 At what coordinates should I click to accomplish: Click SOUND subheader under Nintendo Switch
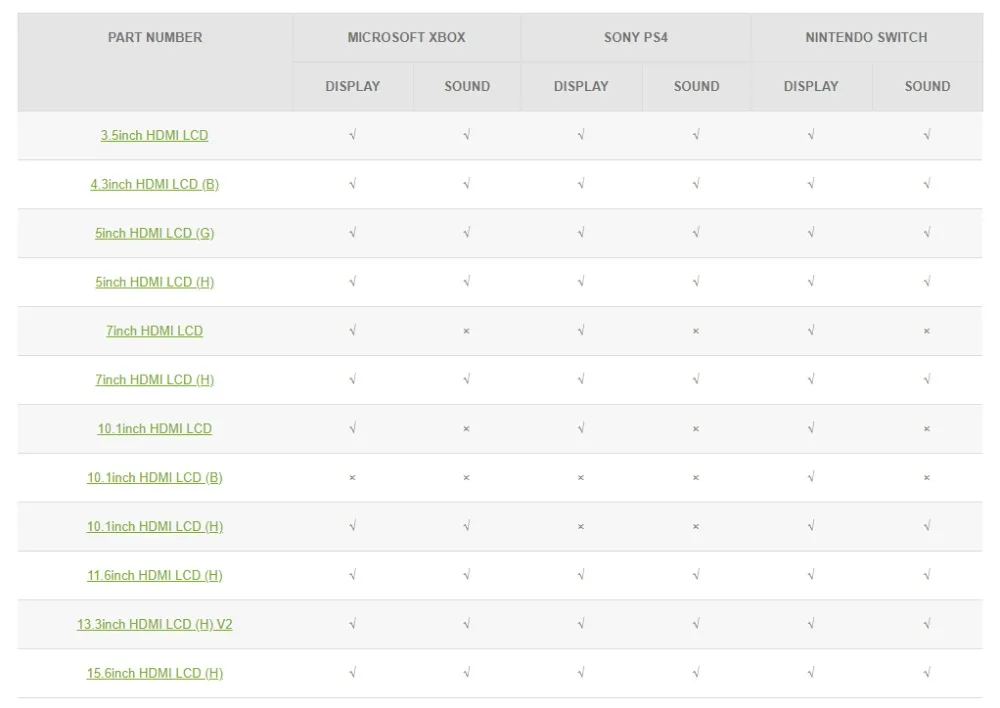click(927, 86)
